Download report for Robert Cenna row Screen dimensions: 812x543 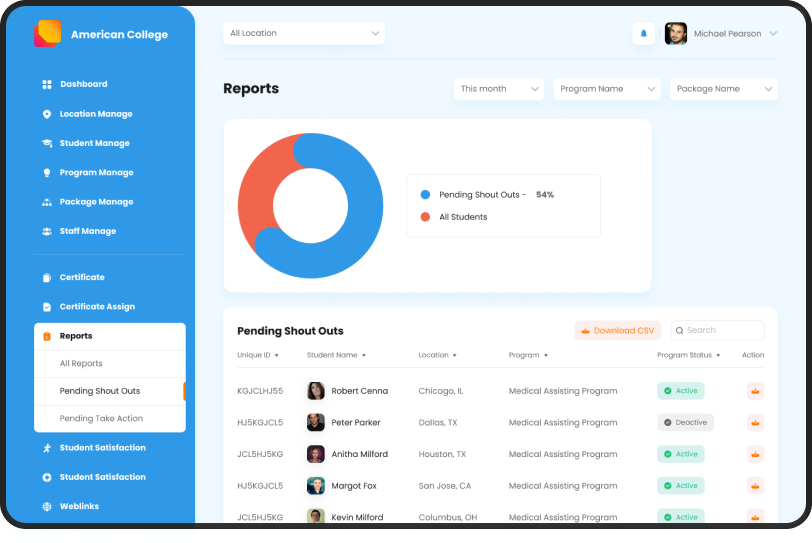(x=756, y=391)
